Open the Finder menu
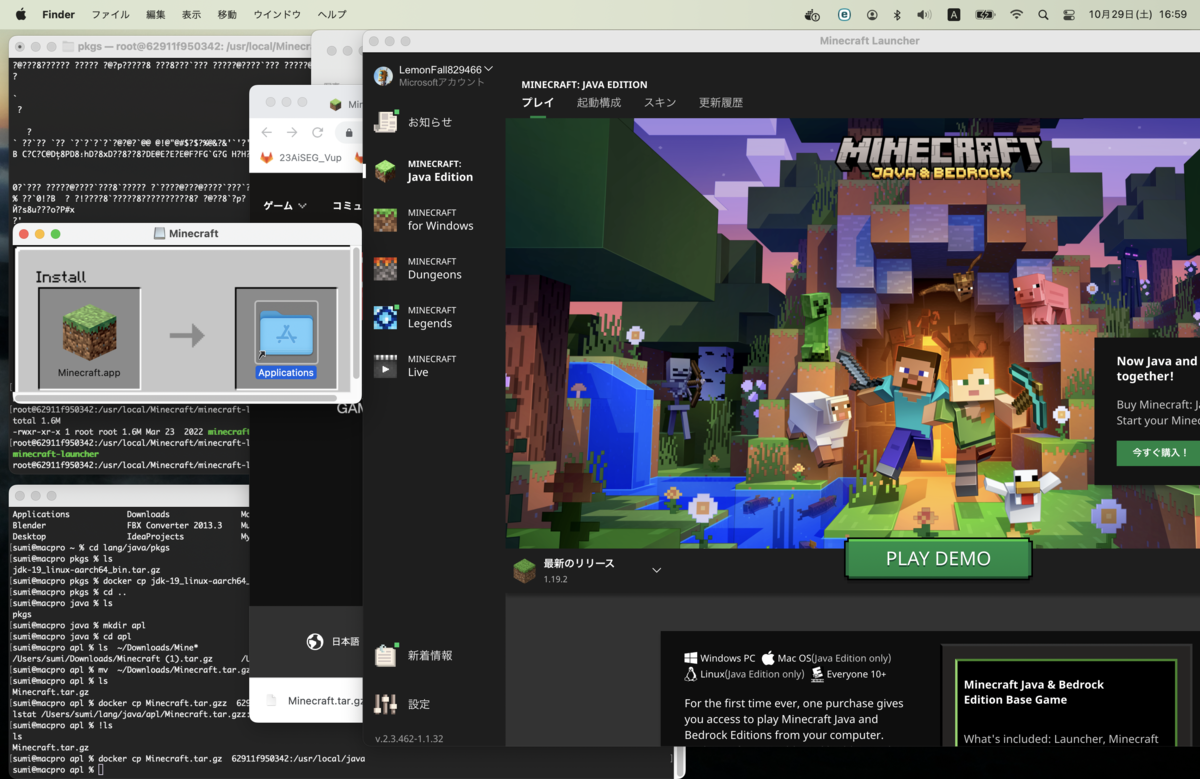Image resolution: width=1200 pixels, height=779 pixels. [59, 15]
